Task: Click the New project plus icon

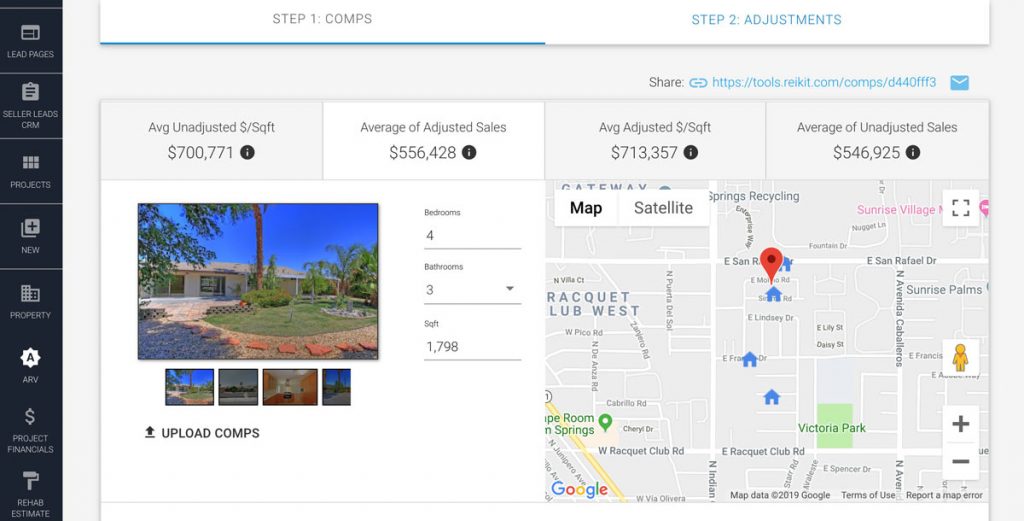Action: tap(31, 228)
